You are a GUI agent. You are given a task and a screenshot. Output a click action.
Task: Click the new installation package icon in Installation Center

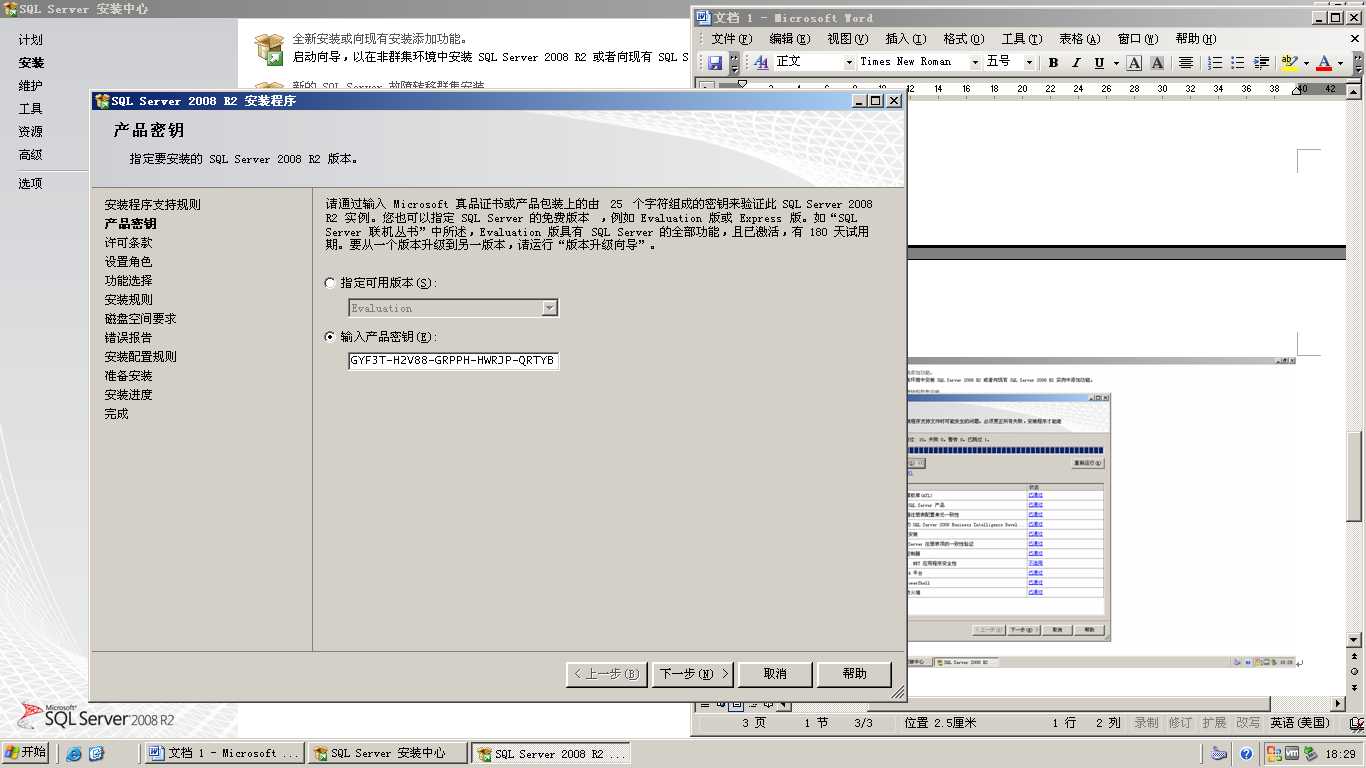[x=268, y=49]
